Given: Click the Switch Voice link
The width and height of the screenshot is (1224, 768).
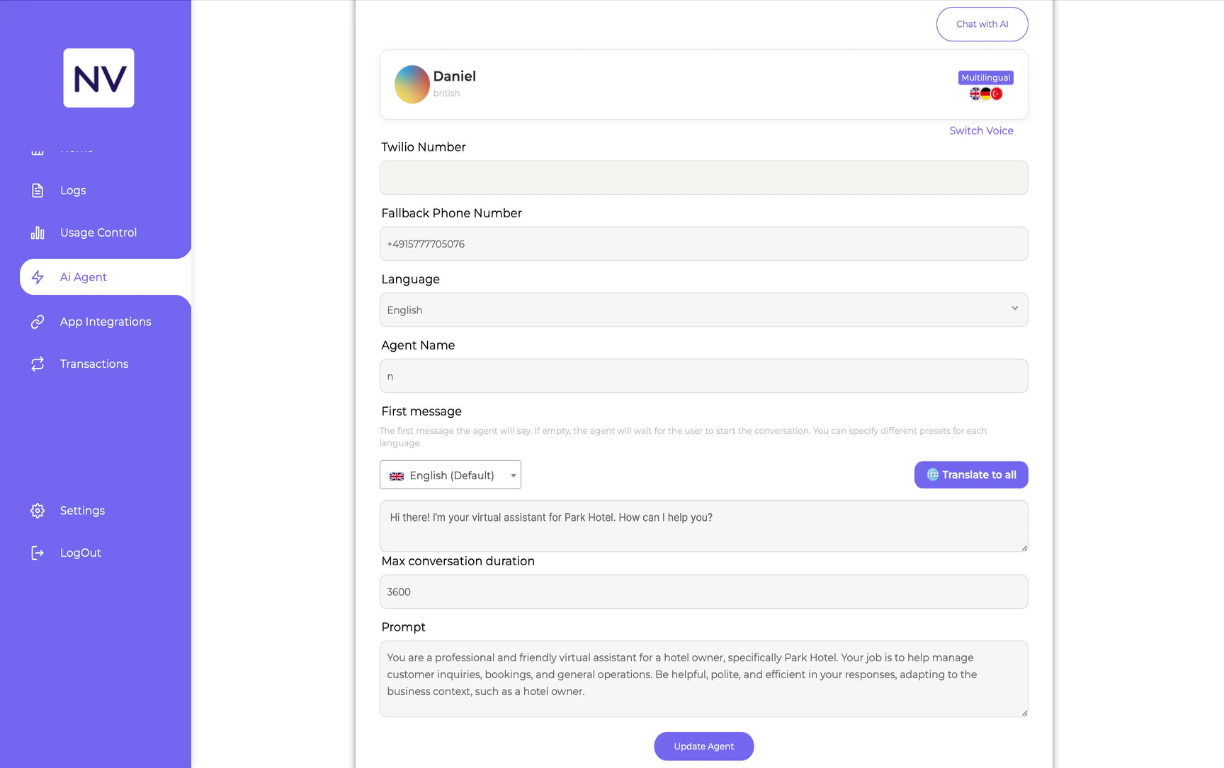Looking at the screenshot, I should tap(981, 131).
